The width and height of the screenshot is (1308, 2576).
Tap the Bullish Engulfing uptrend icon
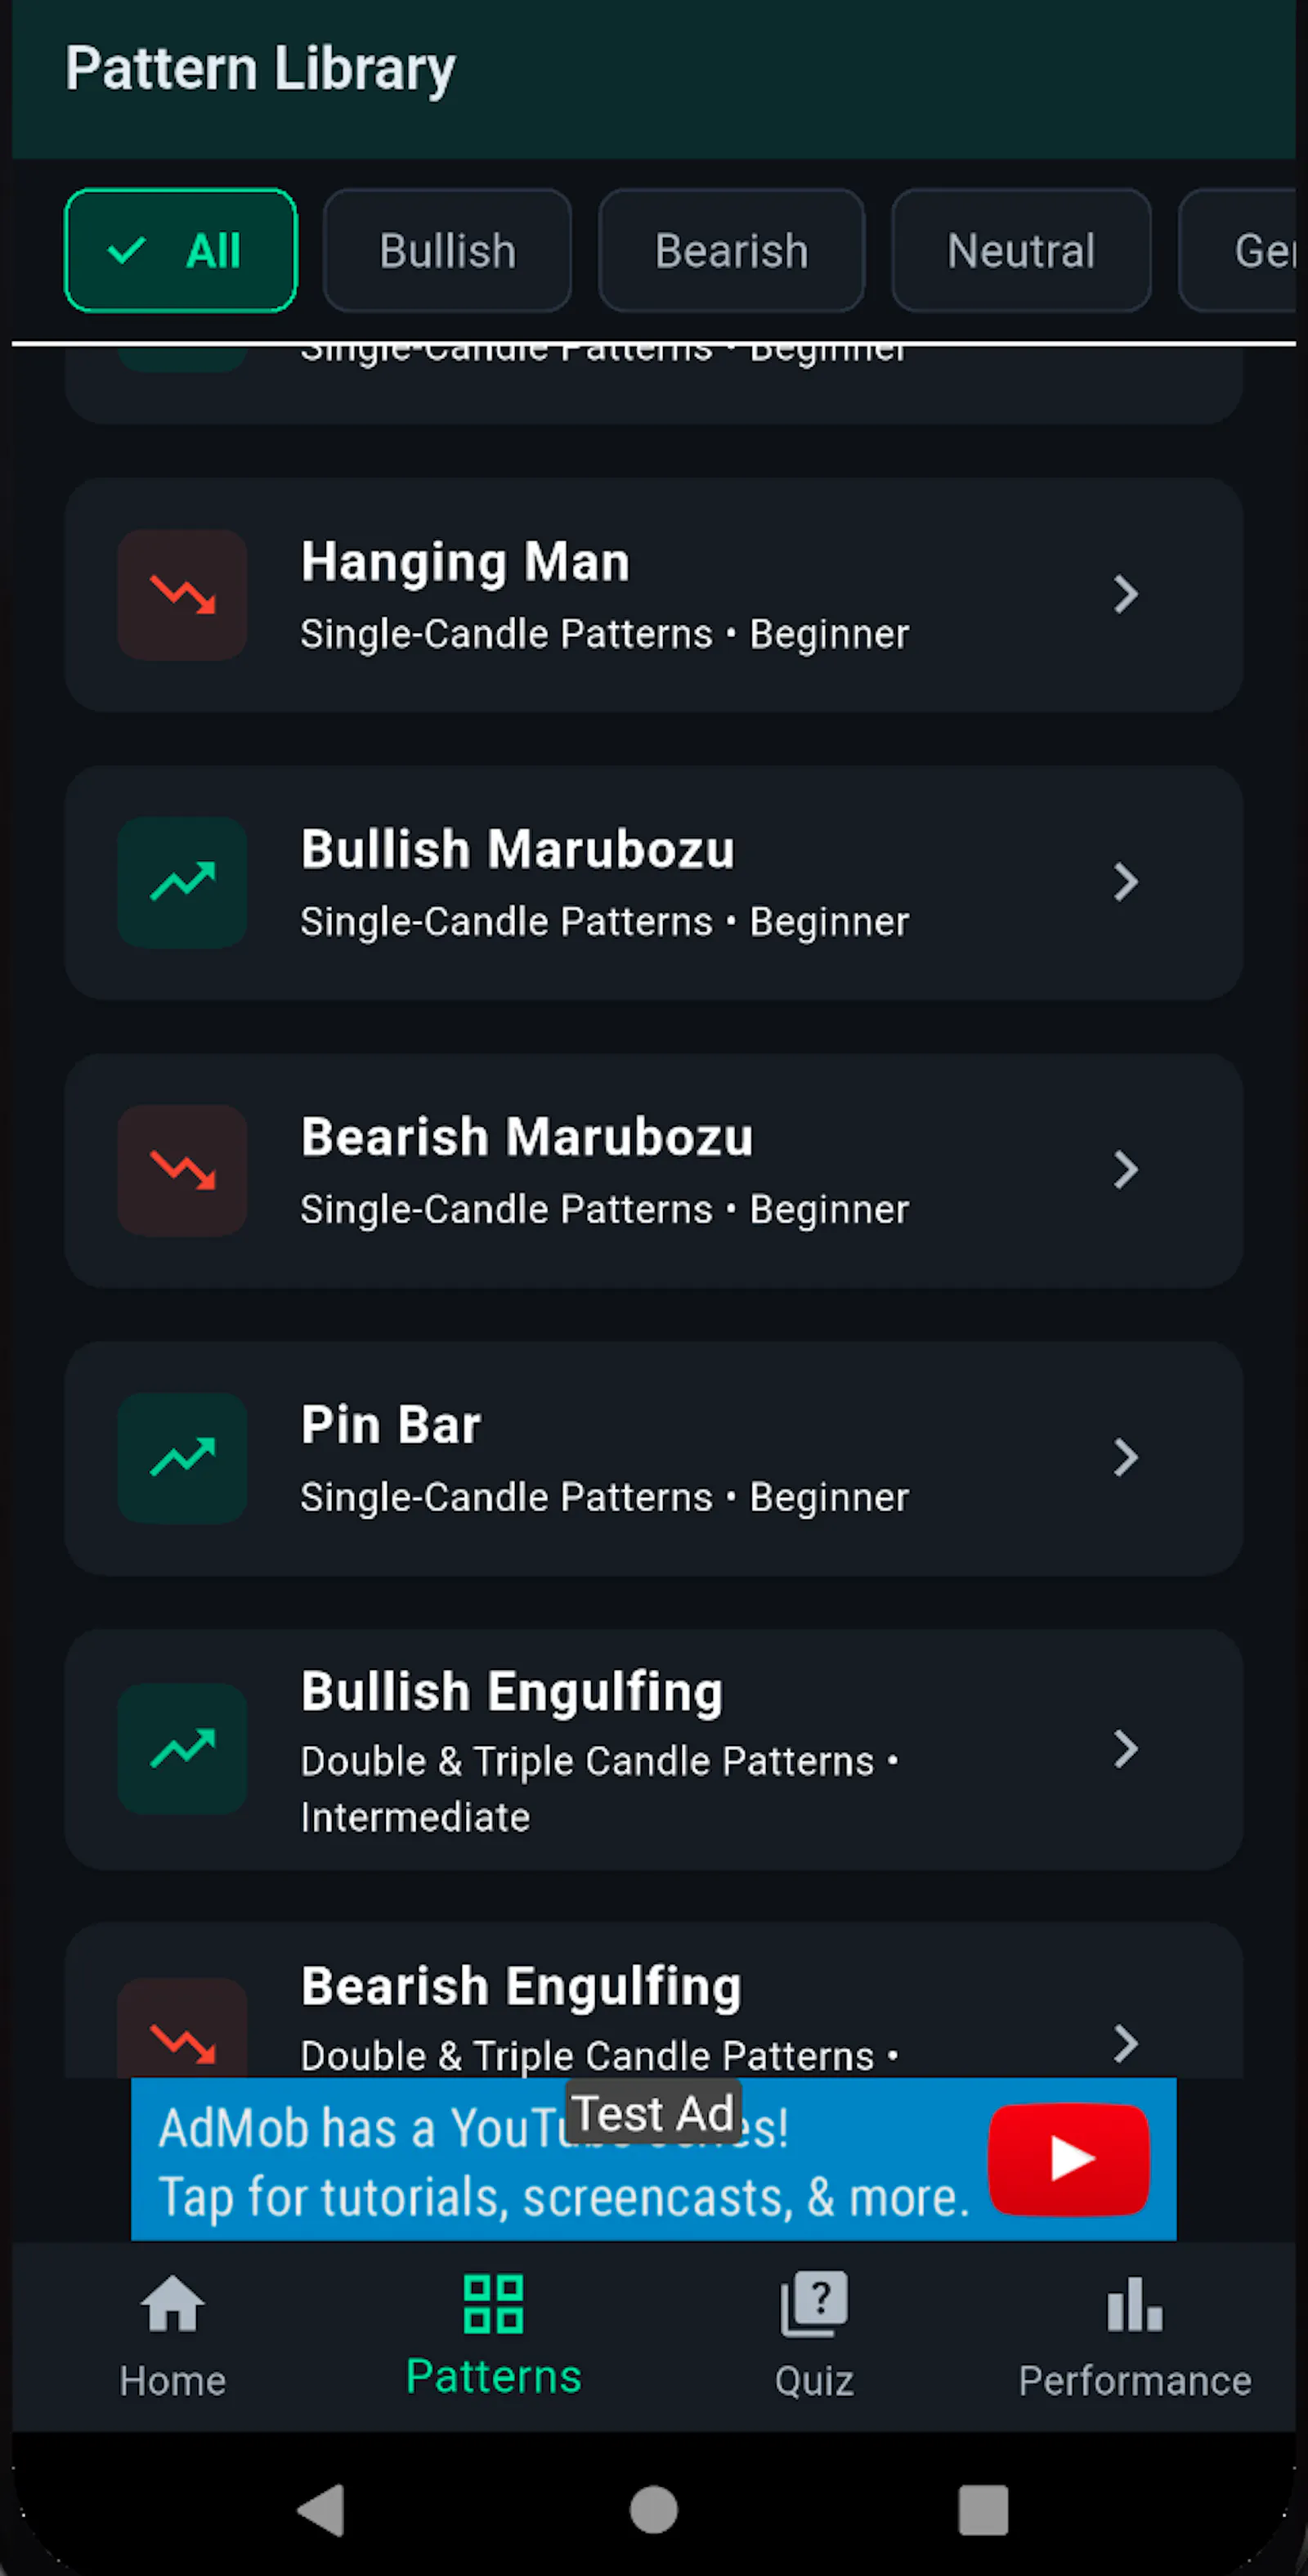tap(182, 1749)
